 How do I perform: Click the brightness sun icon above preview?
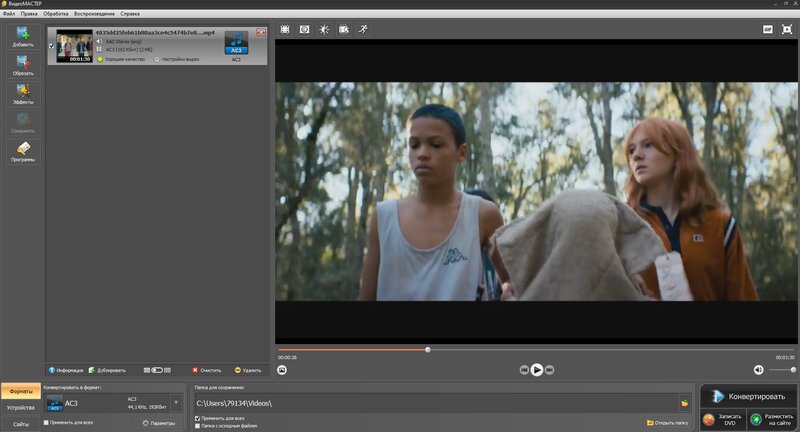(x=324, y=30)
